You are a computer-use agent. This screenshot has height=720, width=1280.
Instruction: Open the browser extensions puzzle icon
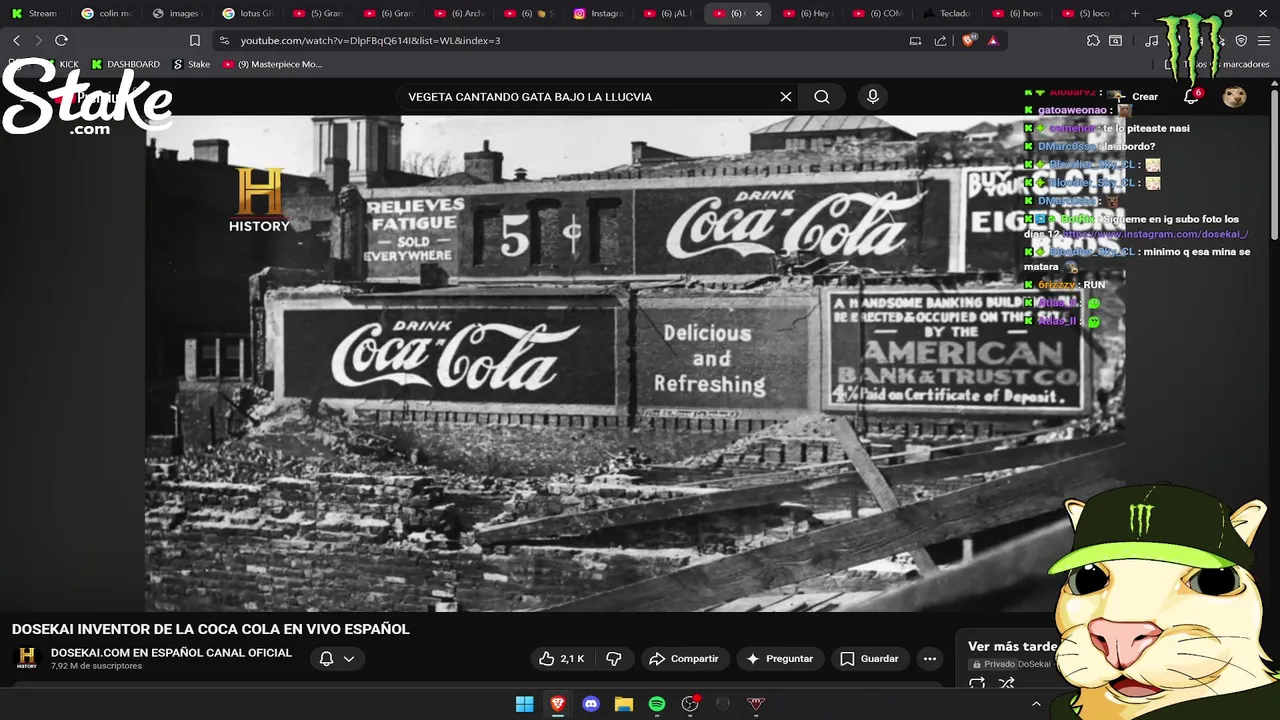tap(1093, 40)
